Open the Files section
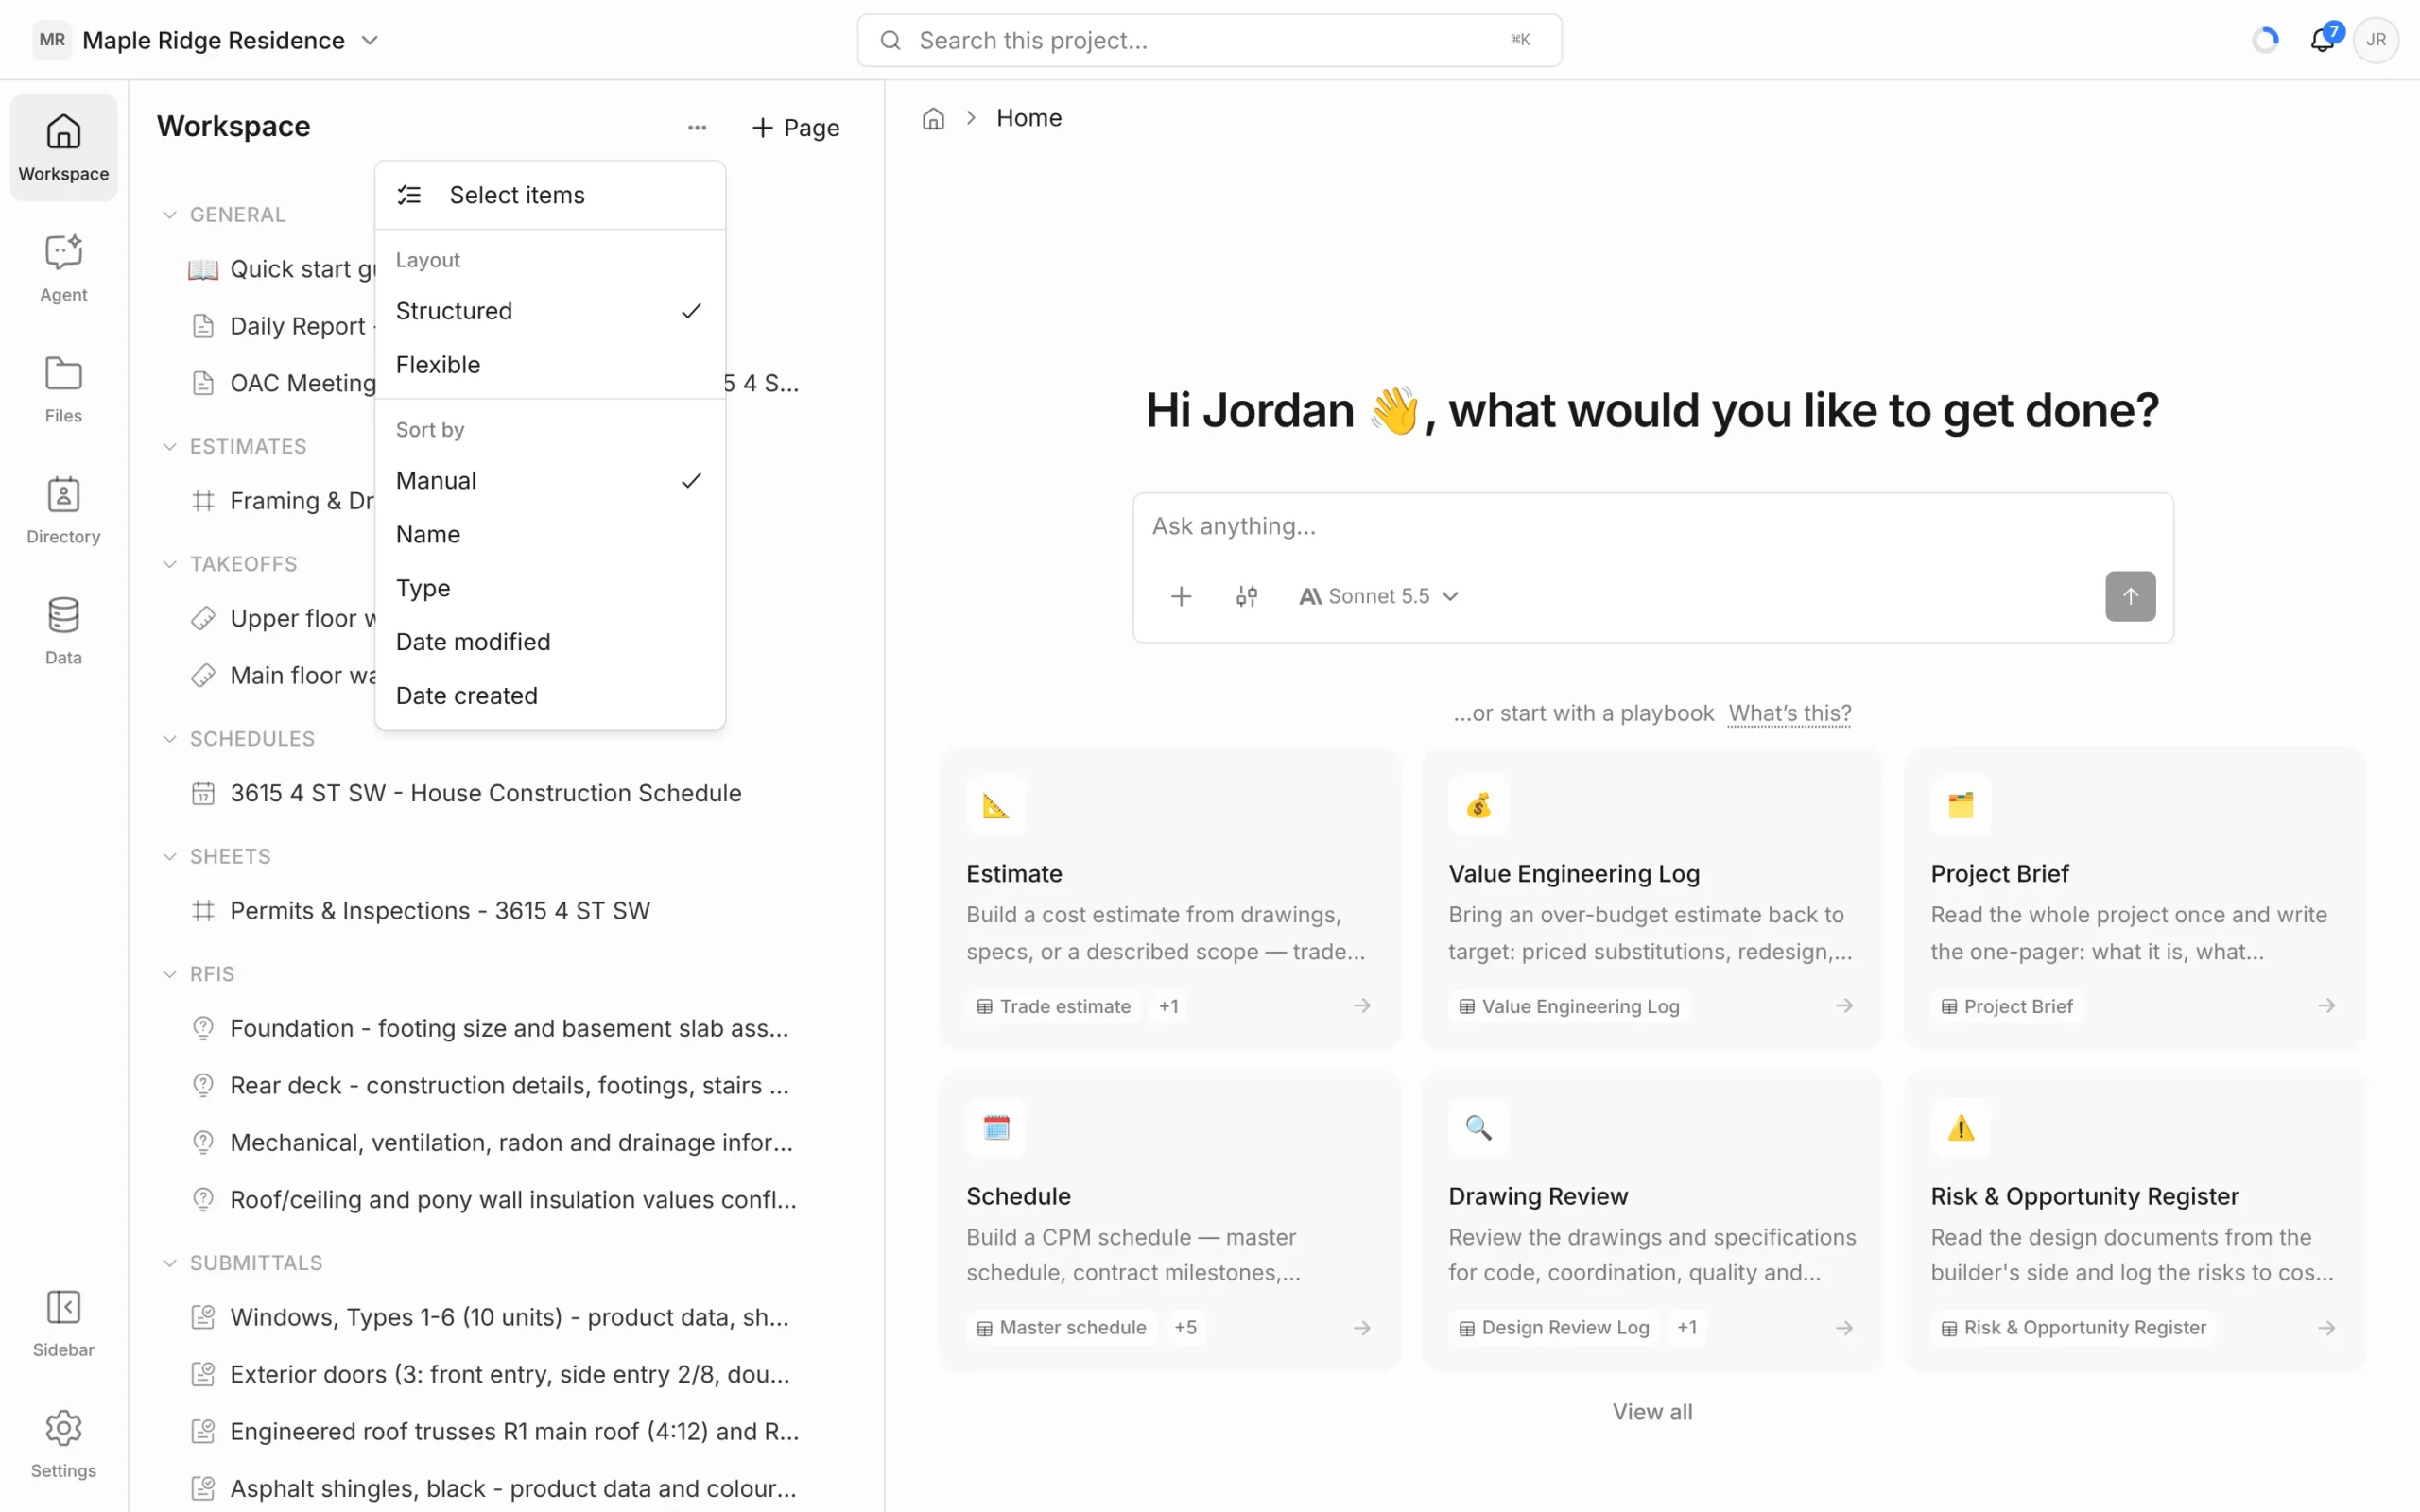2420x1512 pixels. click(63, 389)
